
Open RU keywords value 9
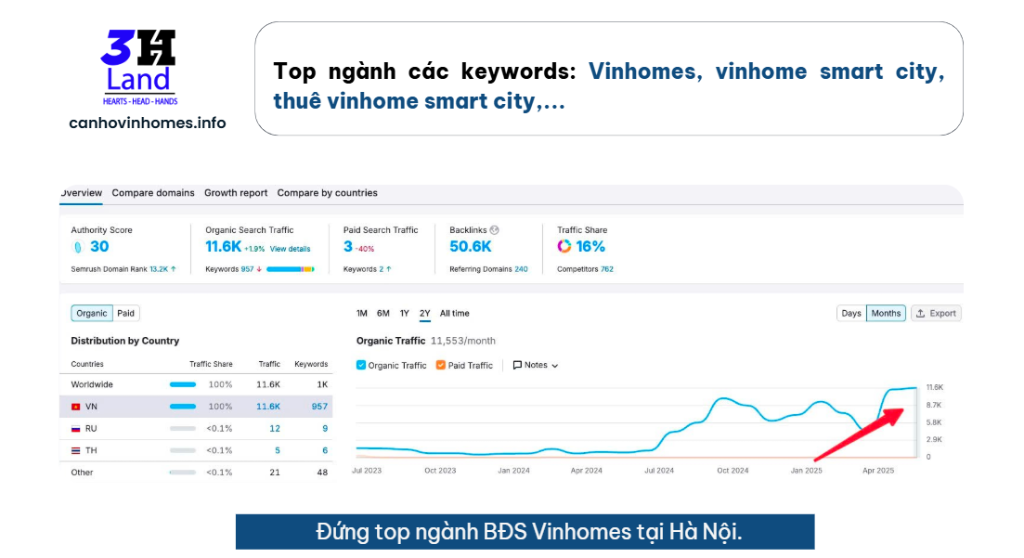[x=325, y=429]
